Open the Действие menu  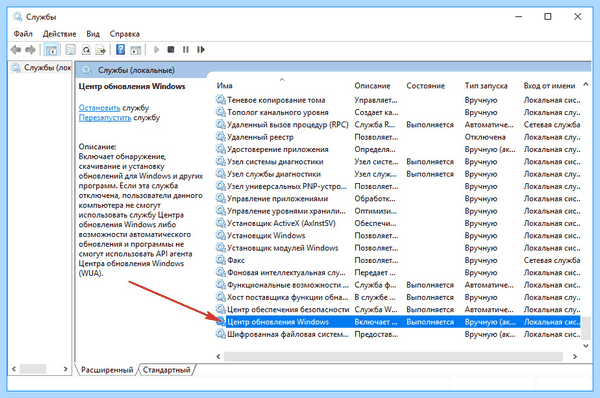pos(59,34)
